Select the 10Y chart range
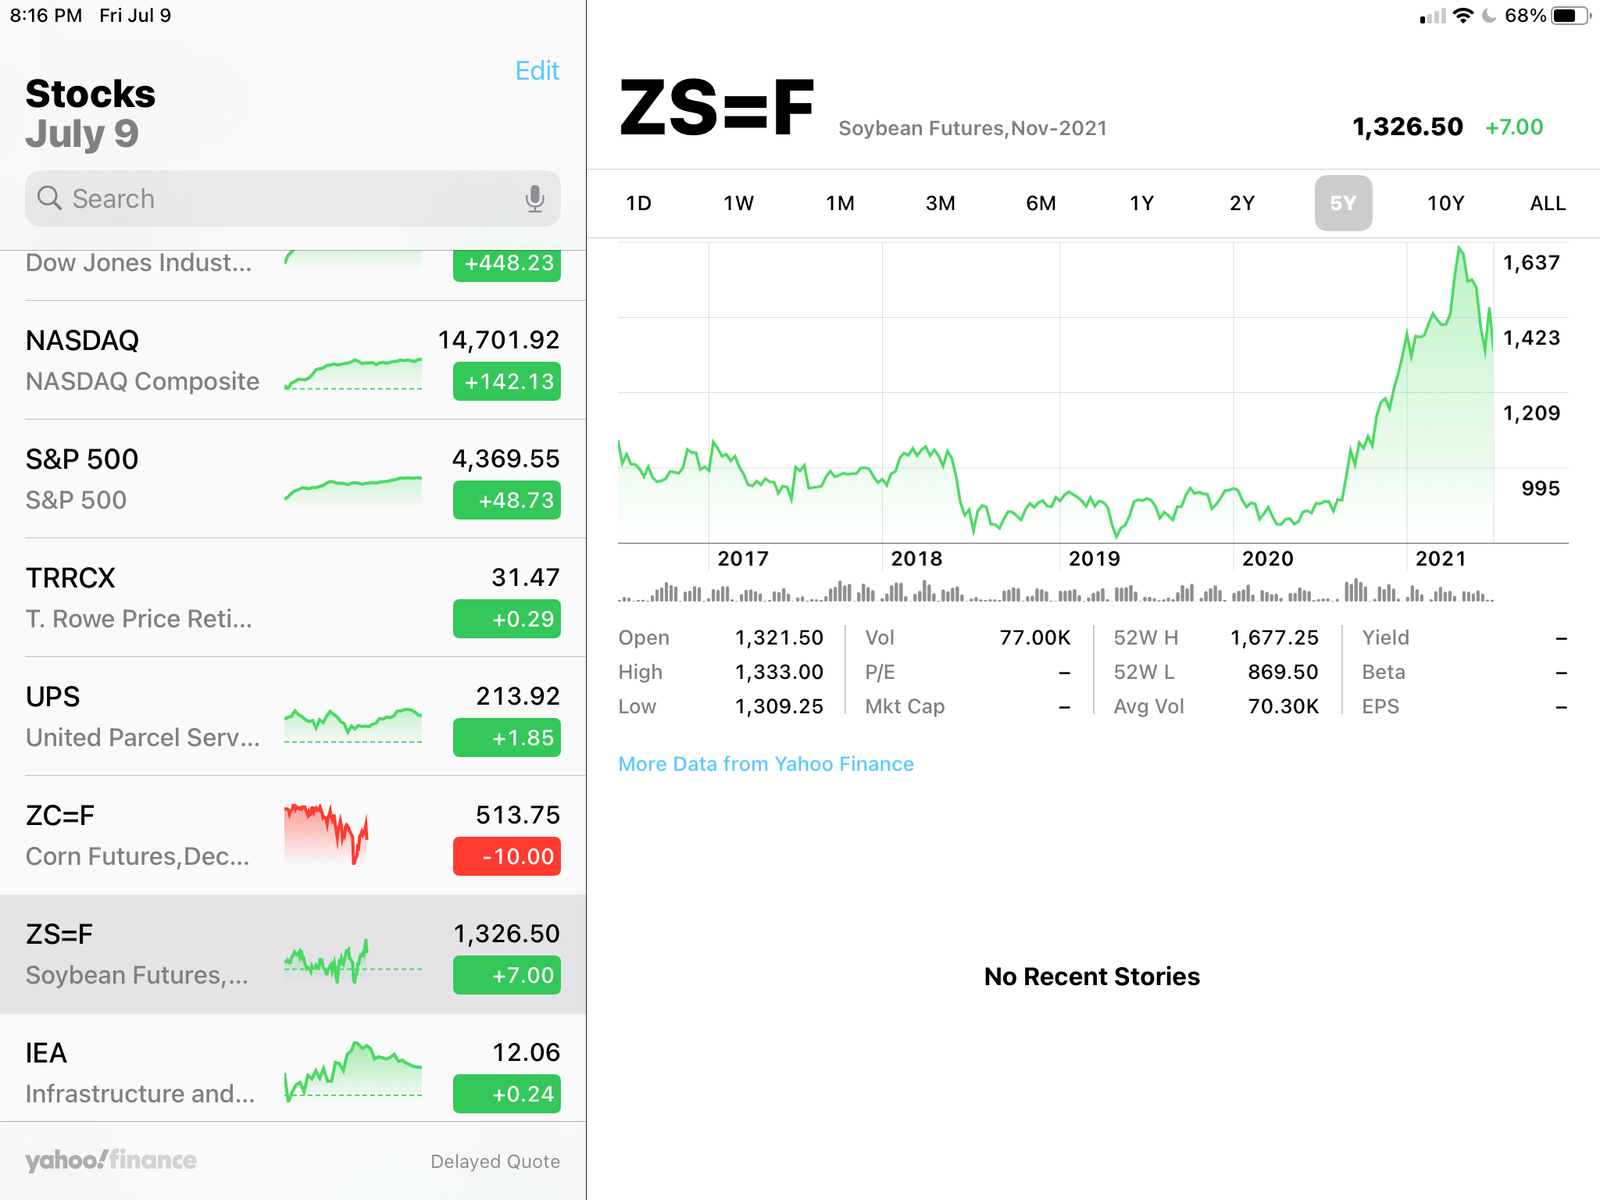This screenshot has height=1200, width=1600. (x=1445, y=203)
